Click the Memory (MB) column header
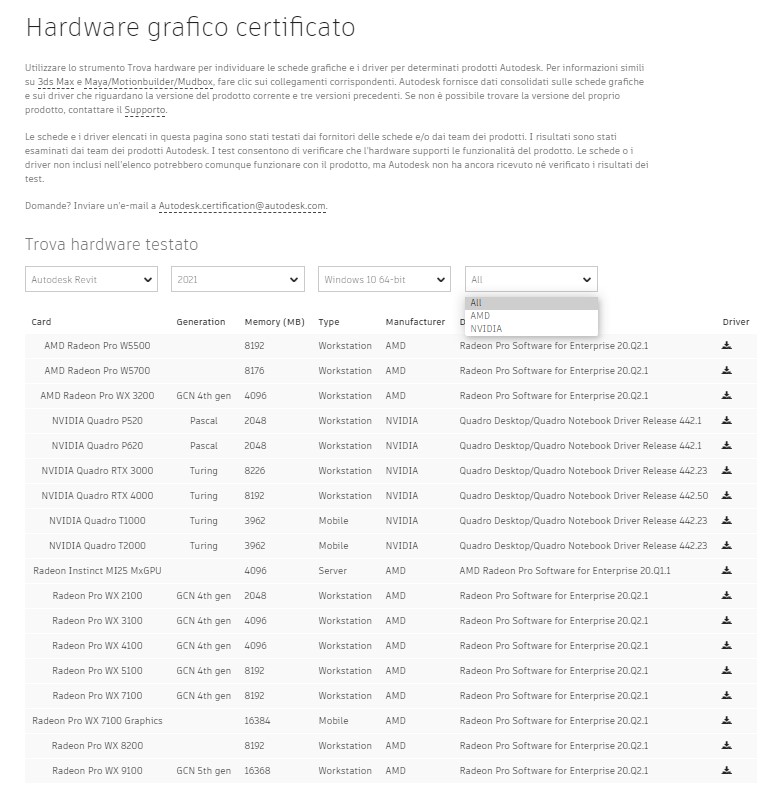 click(274, 322)
